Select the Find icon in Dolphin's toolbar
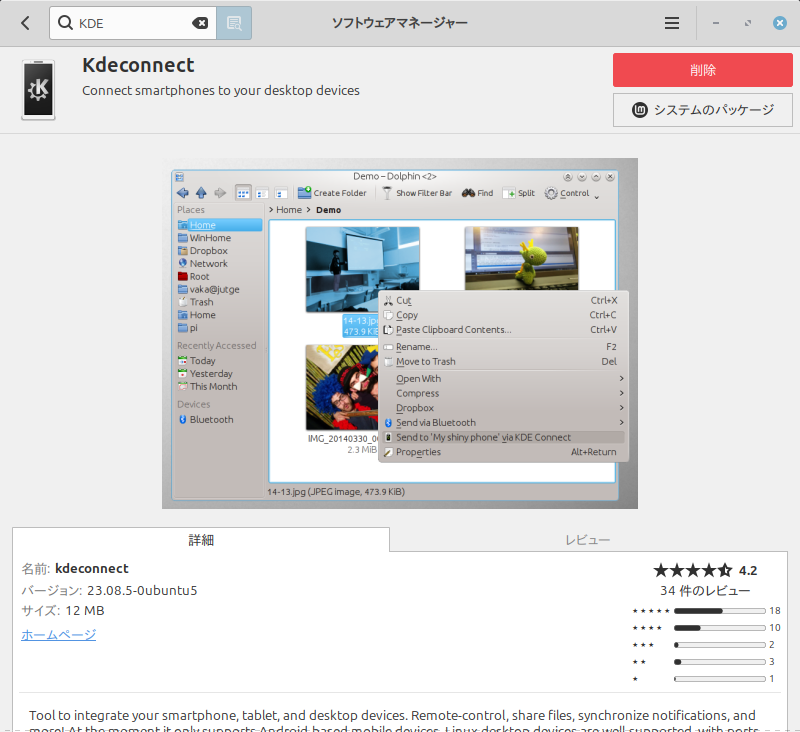This screenshot has height=732, width=800. click(470, 193)
